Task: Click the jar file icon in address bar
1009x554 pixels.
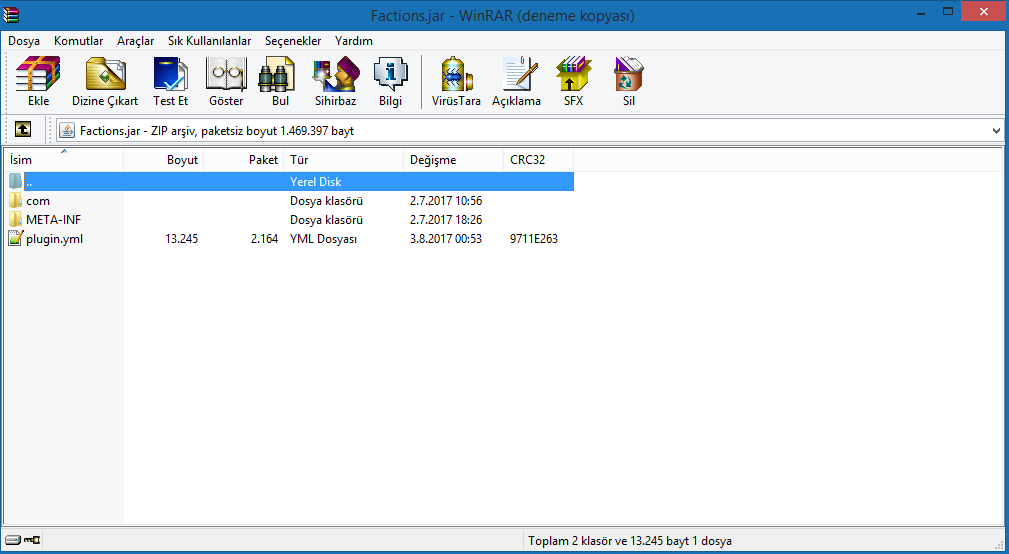Action: [67, 131]
